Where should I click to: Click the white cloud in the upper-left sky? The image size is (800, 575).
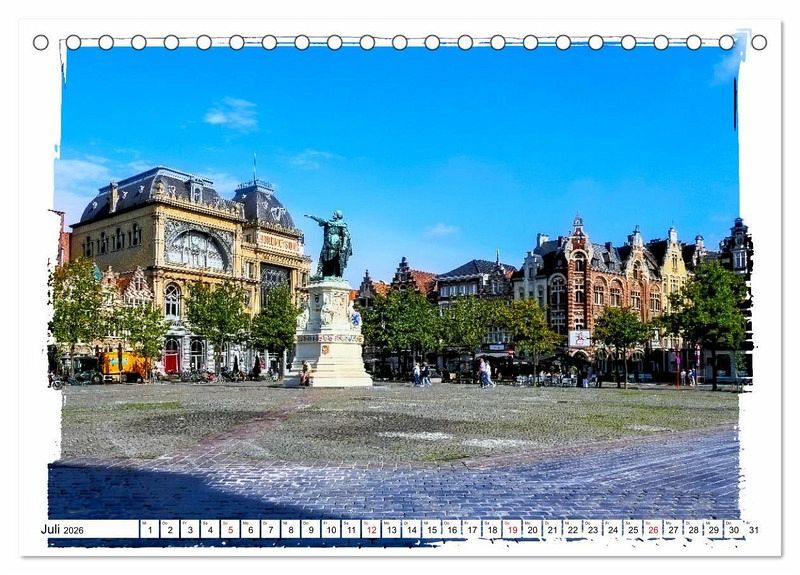point(232,114)
